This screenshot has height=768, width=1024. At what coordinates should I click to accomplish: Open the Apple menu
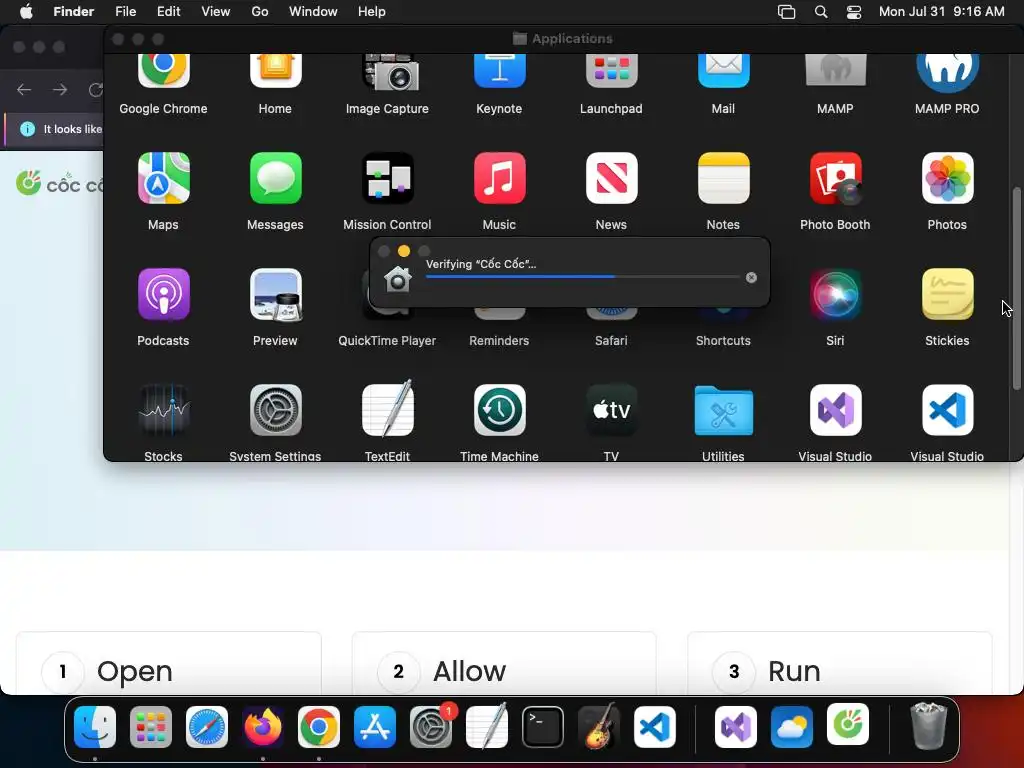(26, 12)
